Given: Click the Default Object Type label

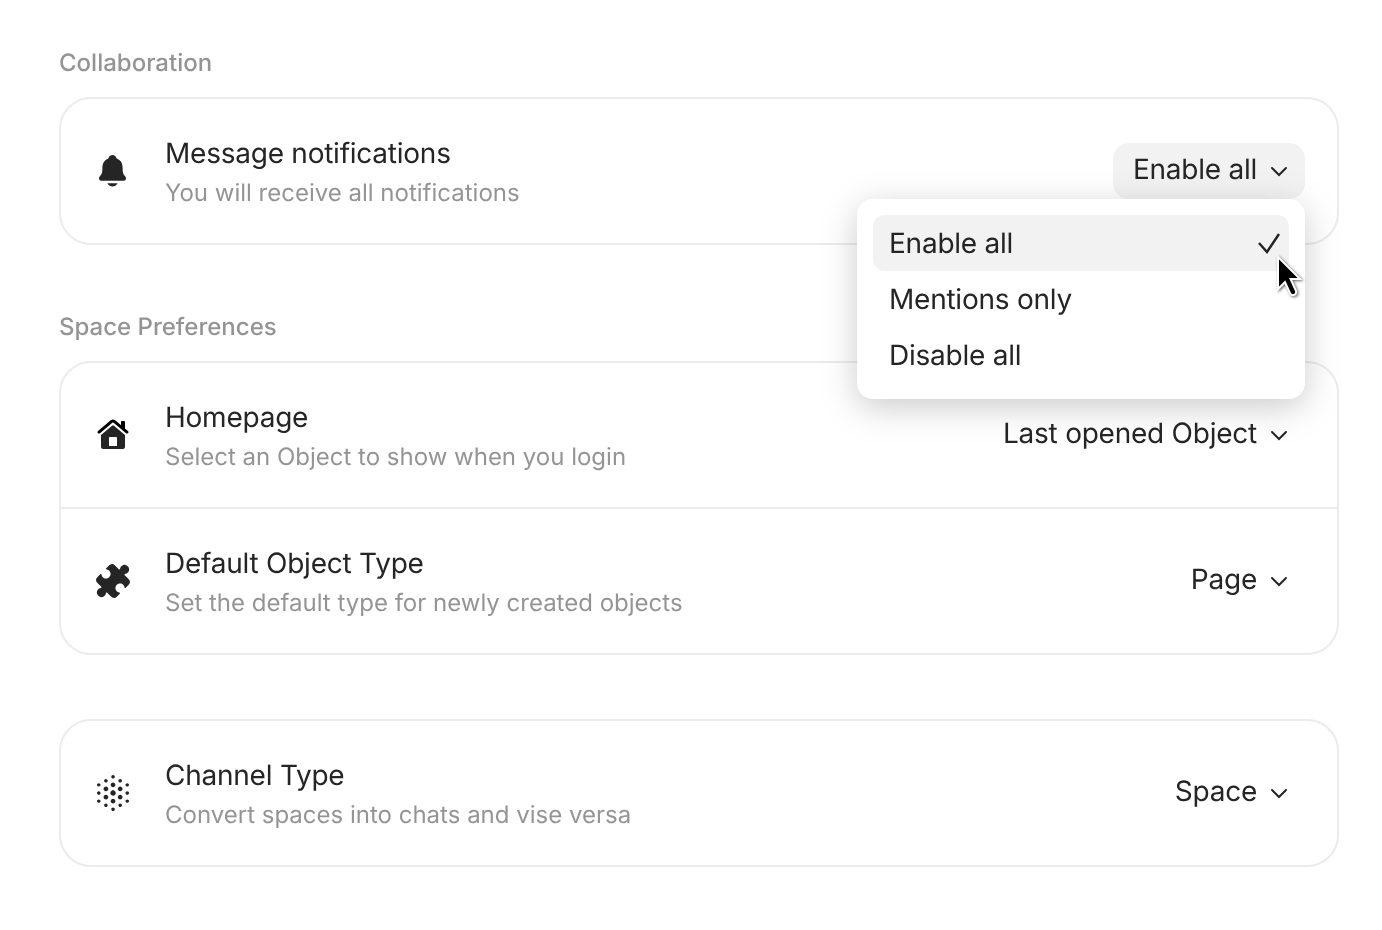Looking at the screenshot, I should [x=294, y=564].
